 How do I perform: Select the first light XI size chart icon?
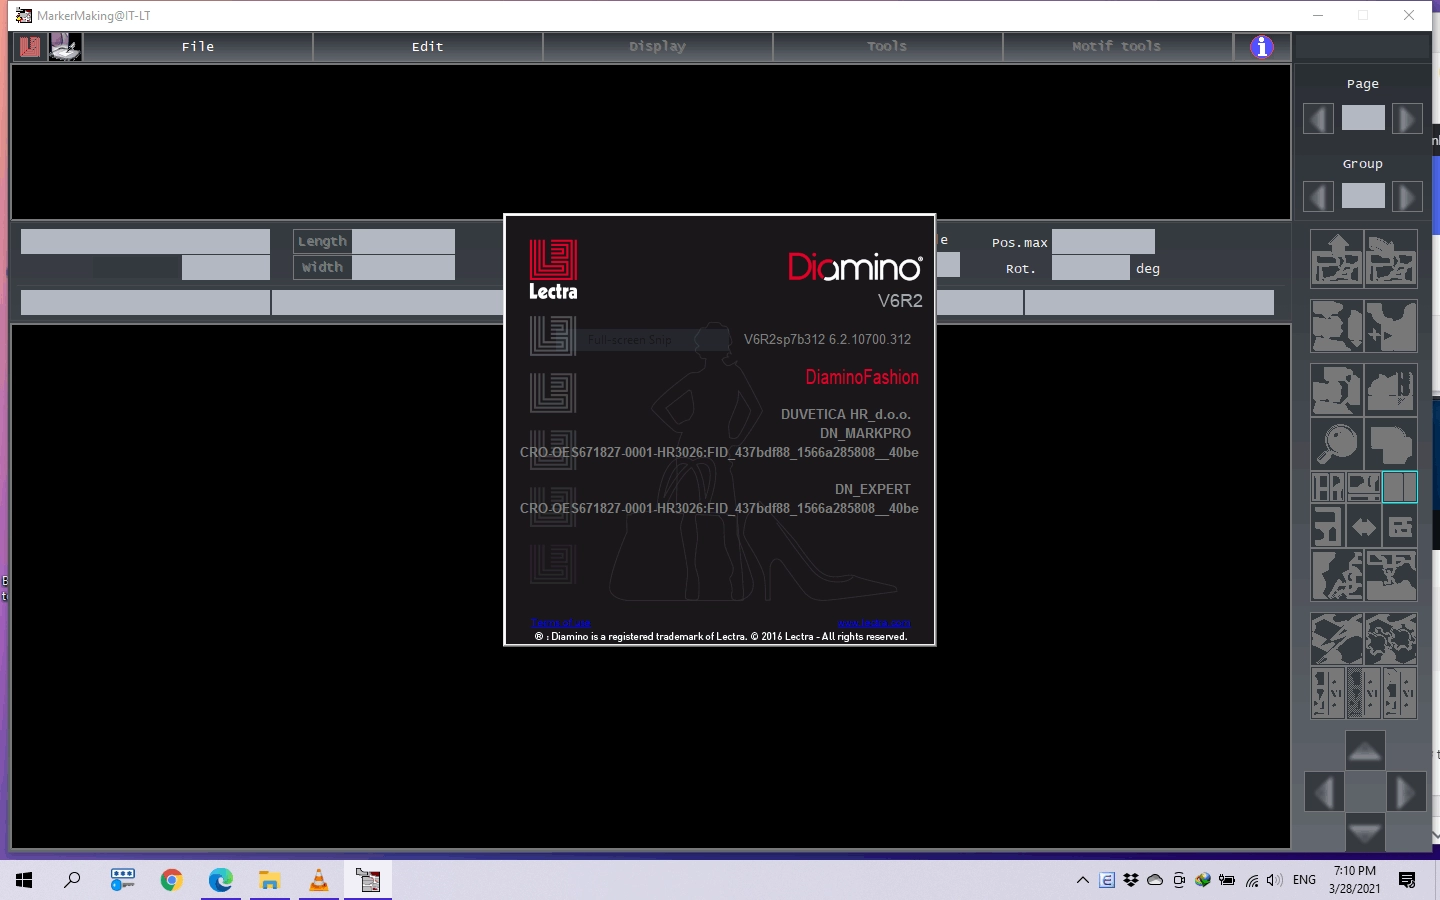(x=1328, y=693)
